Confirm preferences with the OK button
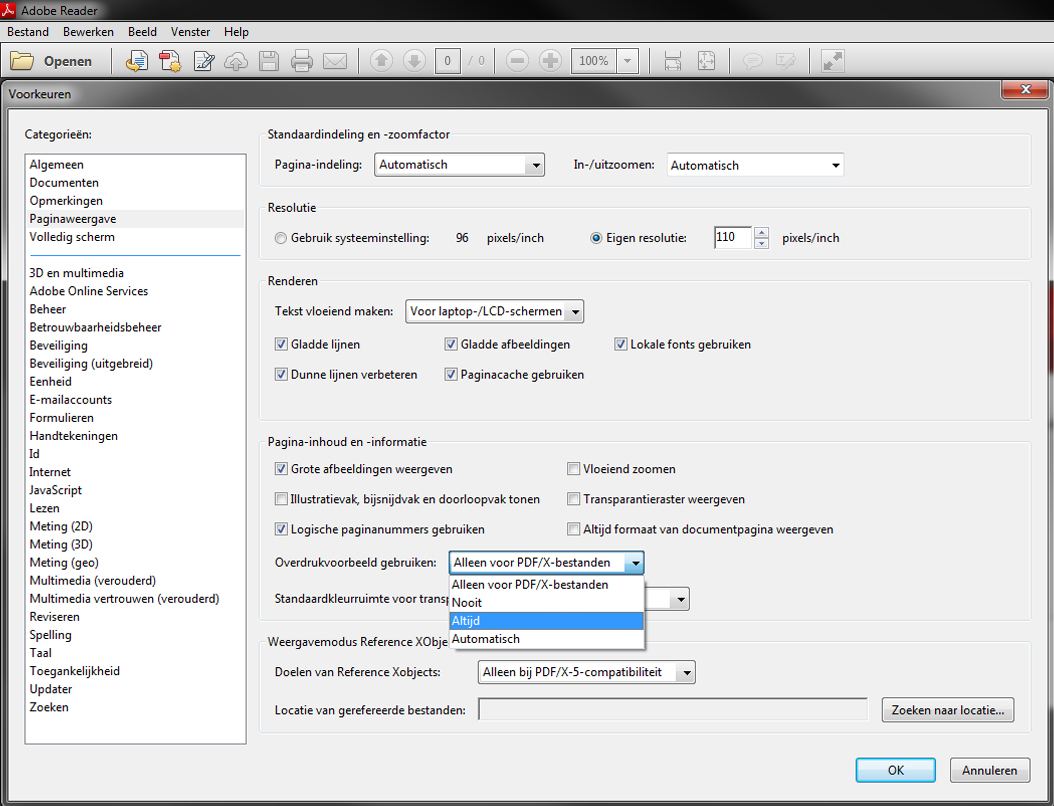Screen dimensions: 1054x806 click(x=895, y=770)
